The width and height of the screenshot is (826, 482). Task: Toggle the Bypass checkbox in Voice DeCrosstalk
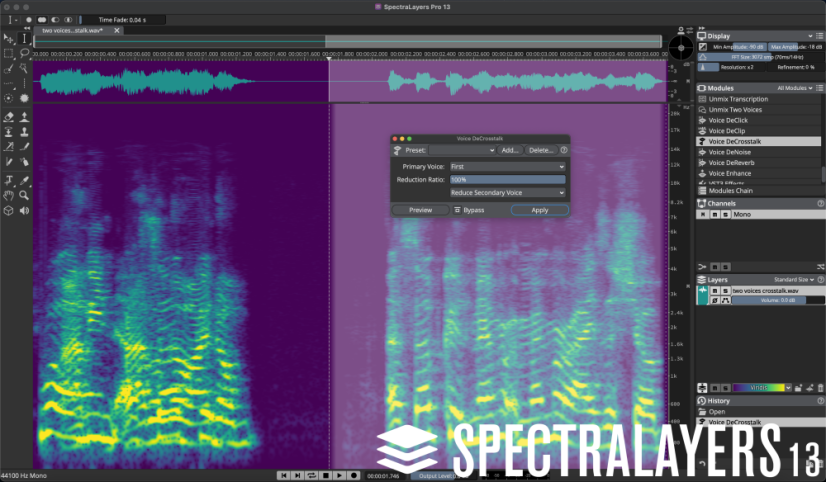(x=457, y=210)
